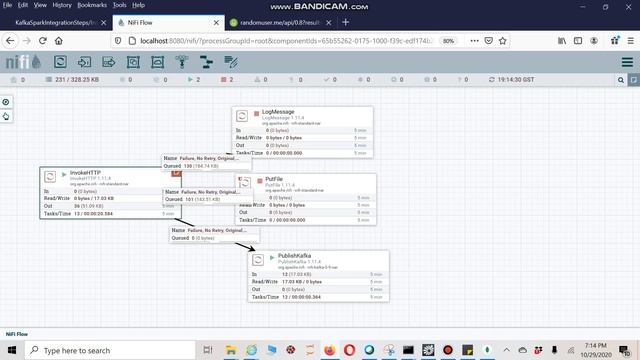Expand the Navigate palette on canvas
This screenshot has width=640, height=360.
[x=6, y=102]
